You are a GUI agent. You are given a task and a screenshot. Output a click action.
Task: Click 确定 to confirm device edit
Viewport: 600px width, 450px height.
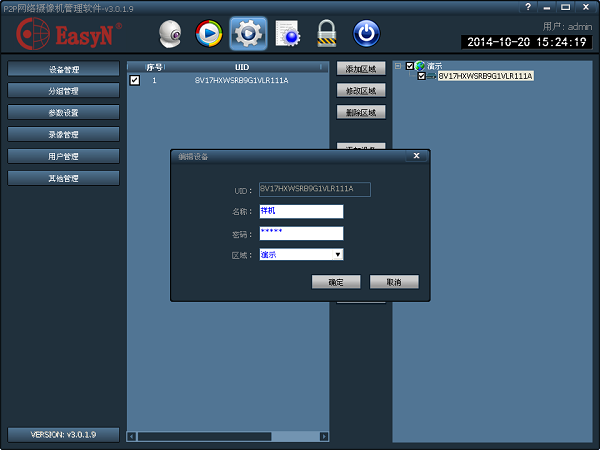coord(336,282)
